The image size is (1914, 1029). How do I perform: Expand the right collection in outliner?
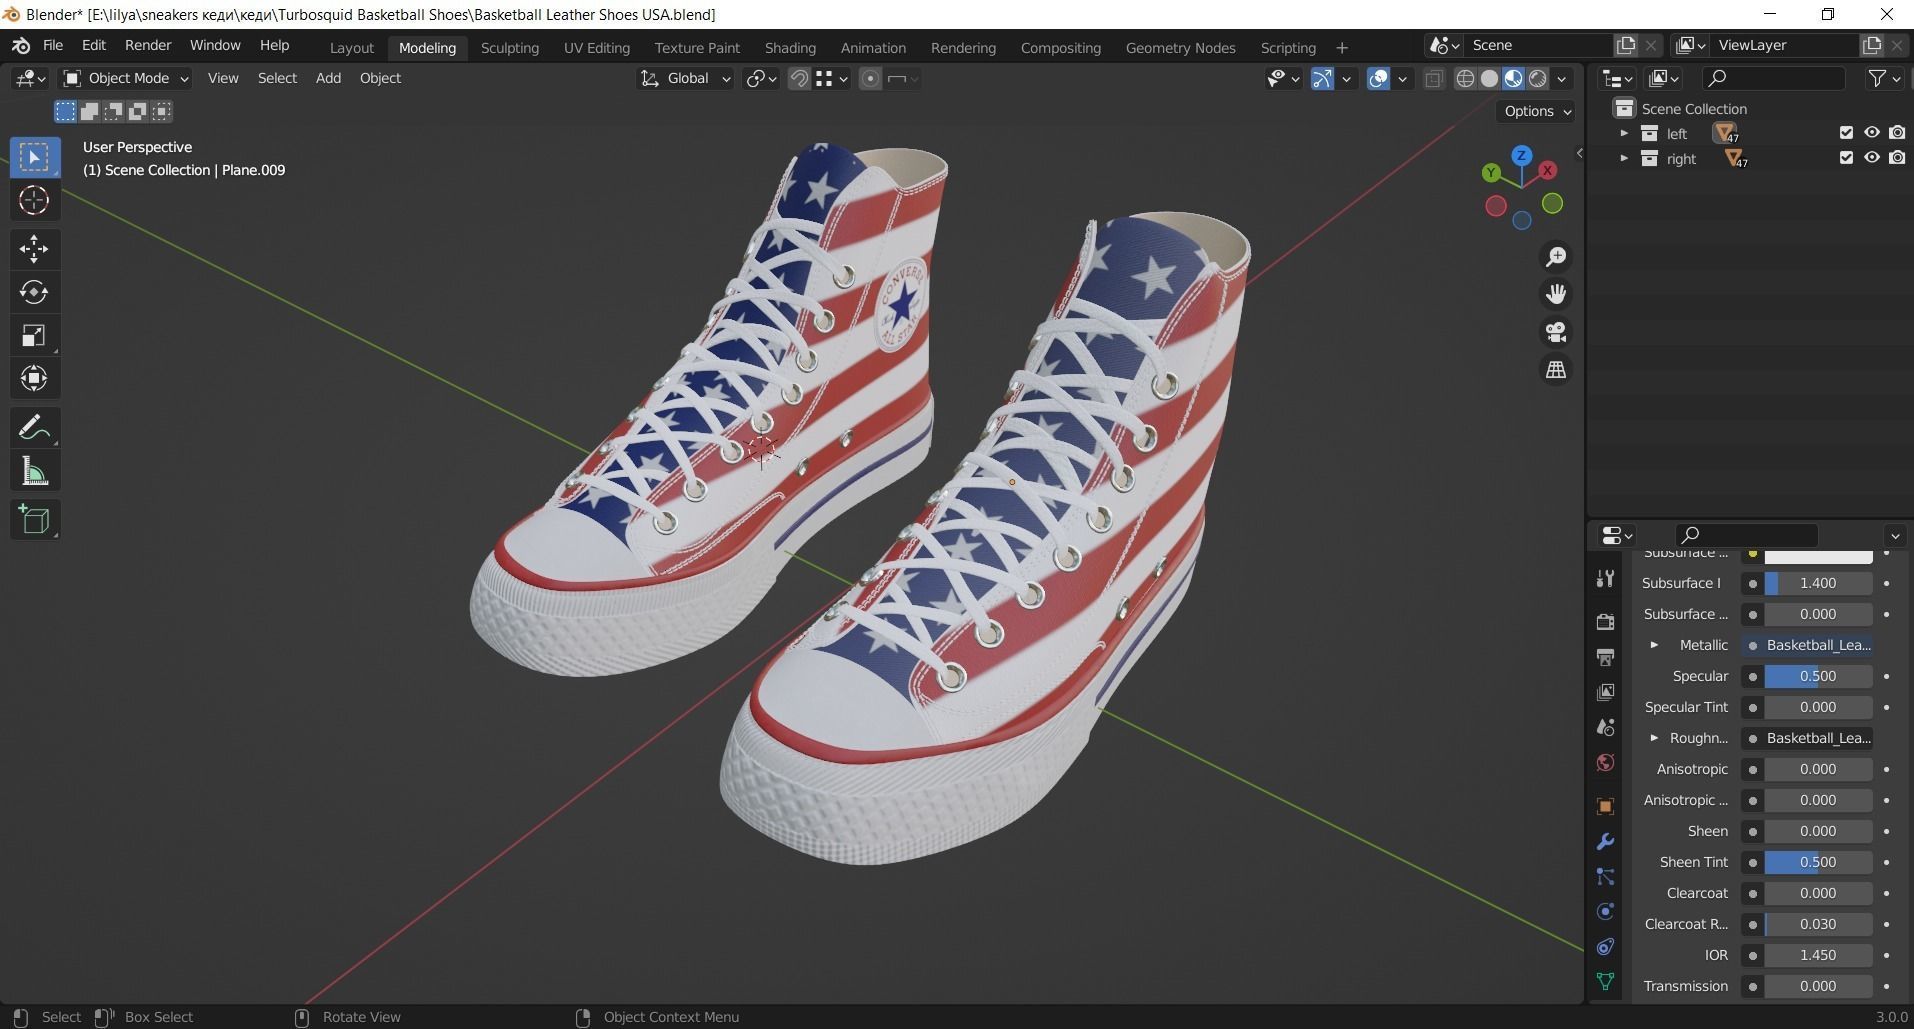click(1623, 158)
